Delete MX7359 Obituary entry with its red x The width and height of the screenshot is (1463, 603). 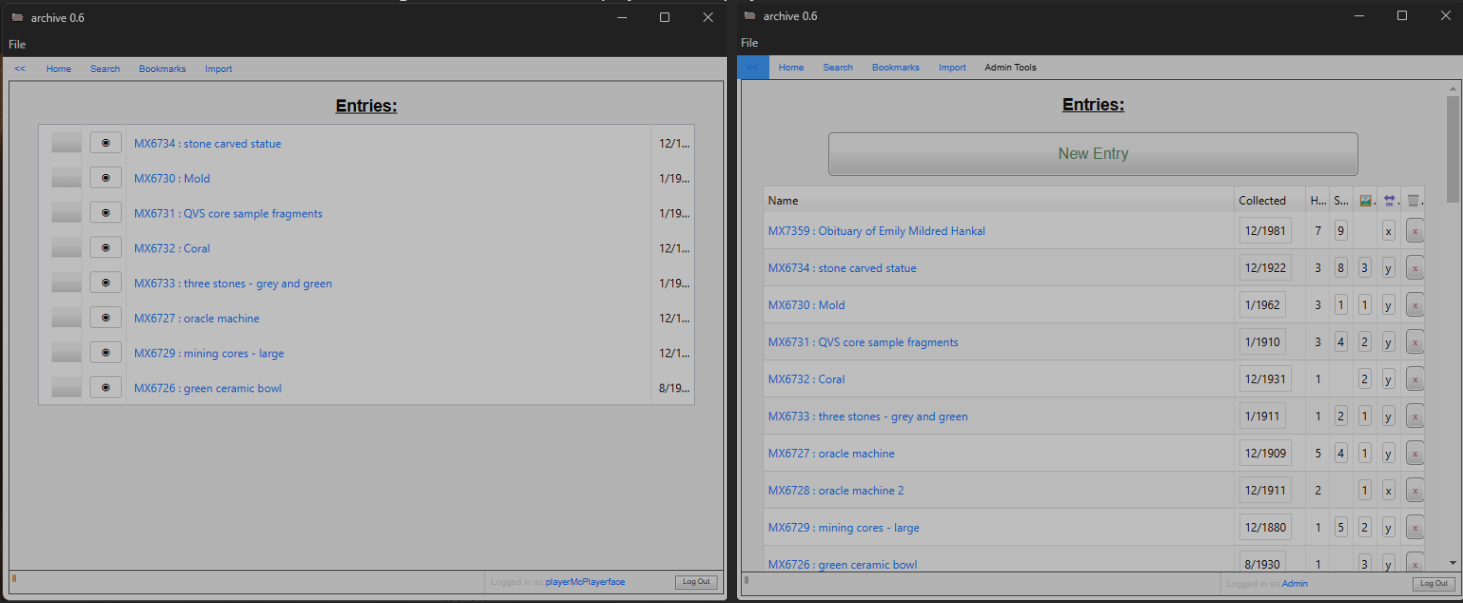click(x=1415, y=230)
